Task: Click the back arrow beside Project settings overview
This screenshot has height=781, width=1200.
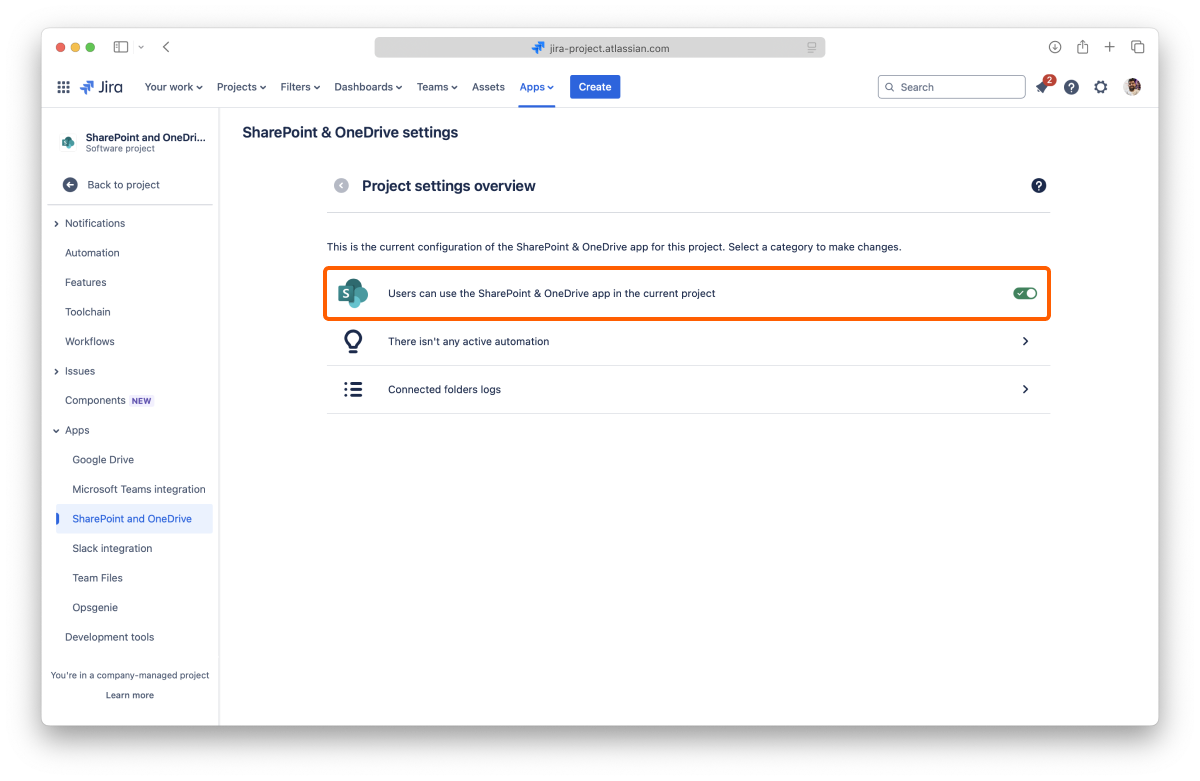Action: tap(342, 186)
